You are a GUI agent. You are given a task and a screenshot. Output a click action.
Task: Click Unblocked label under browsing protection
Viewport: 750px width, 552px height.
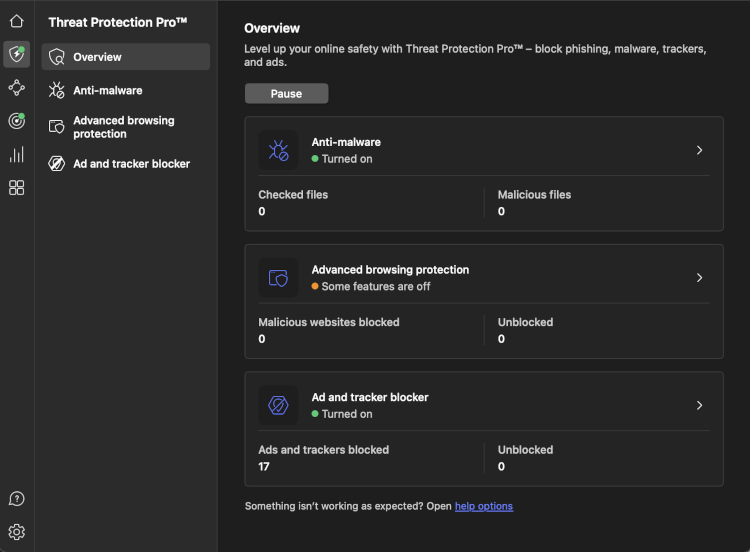(x=526, y=322)
